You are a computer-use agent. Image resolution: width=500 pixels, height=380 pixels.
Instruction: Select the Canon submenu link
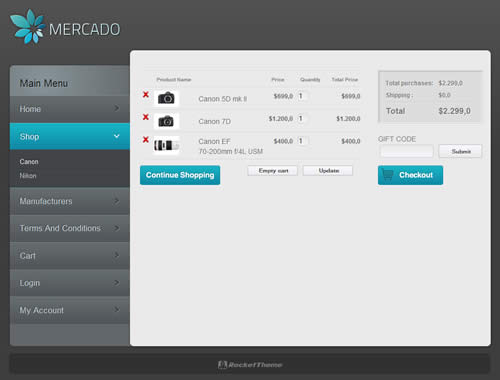29,162
